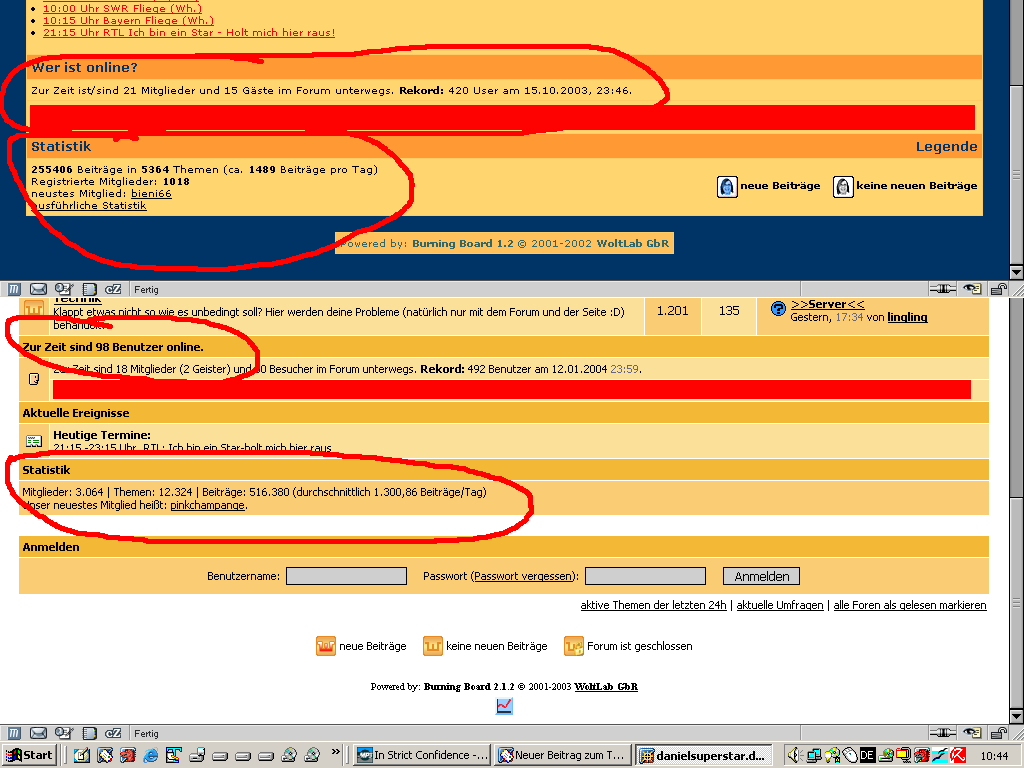1024x768 pixels.
Task: Click into the Benutzername text field
Action: click(346, 576)
